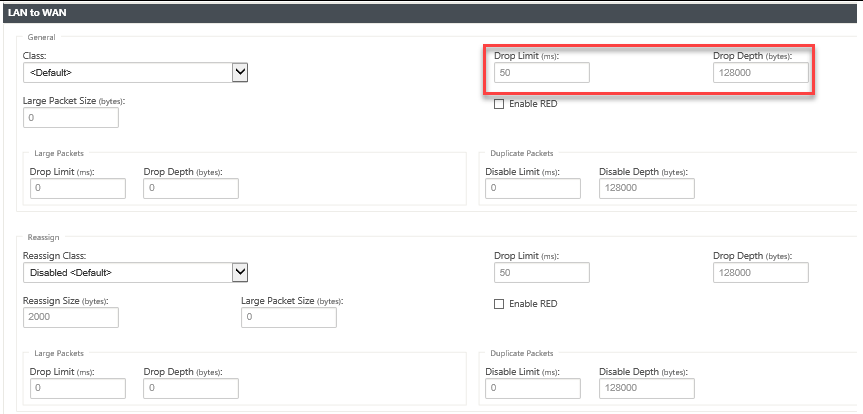The image size is (863, 414).
Task: Click General Large Packets Drop Depth field
Action: pos(191,188)
